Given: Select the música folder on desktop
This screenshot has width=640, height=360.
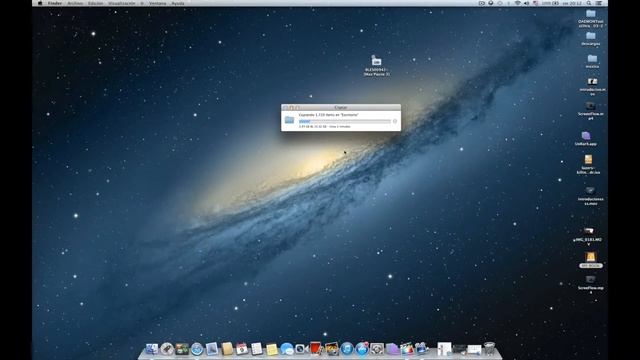Looking at the screenshot, I should (x=592, y=59).
